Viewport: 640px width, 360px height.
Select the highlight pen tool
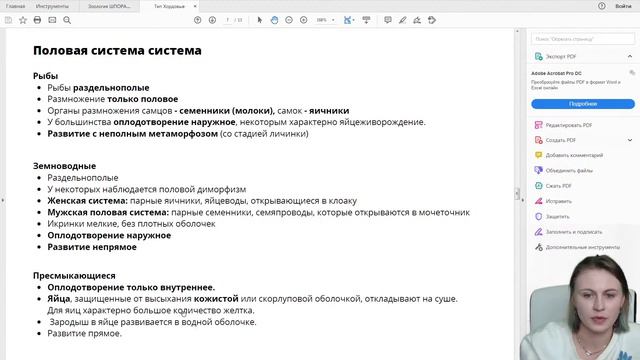coord(402,20)
